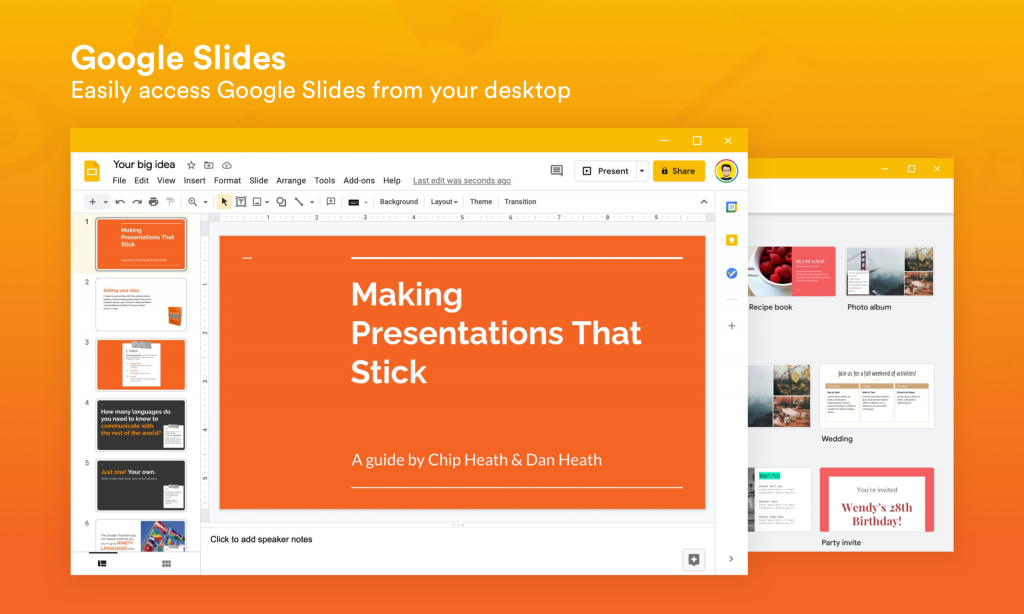1024x614 pixels.
Task: Select slide 4 'How many languages' thumbnail
Action: (x=141, y=425)
